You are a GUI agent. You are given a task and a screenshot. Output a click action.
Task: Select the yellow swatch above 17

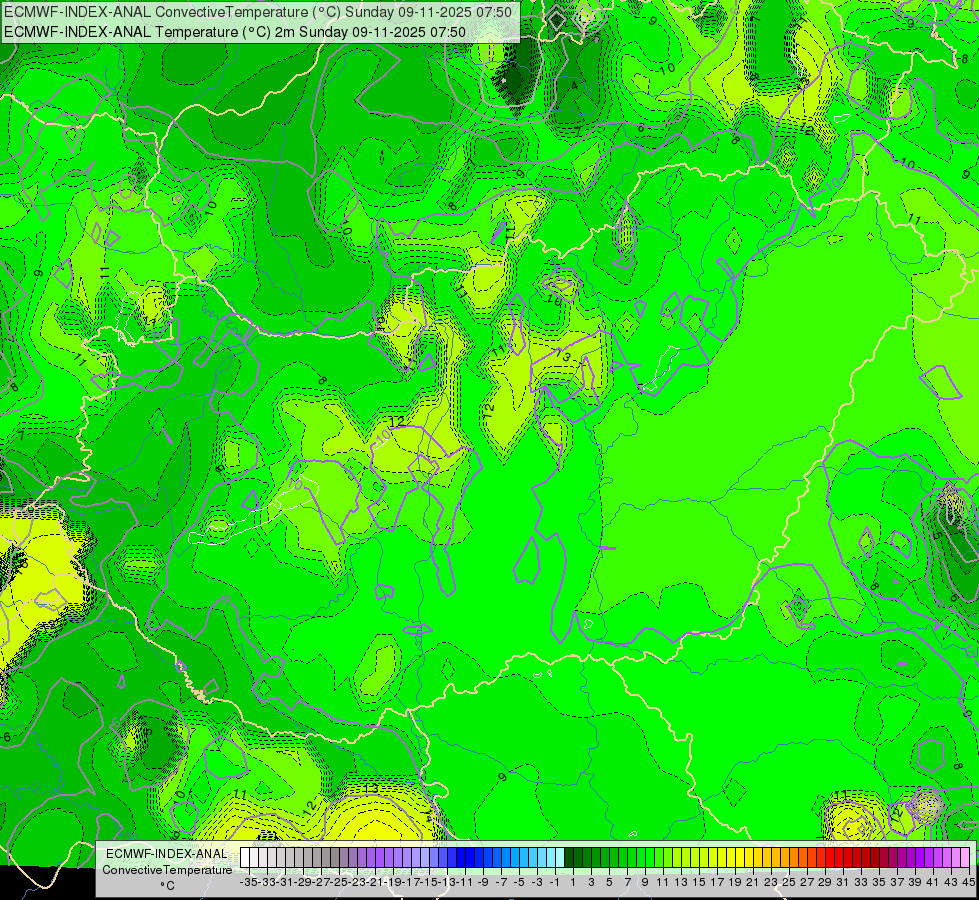click(713, 858)
